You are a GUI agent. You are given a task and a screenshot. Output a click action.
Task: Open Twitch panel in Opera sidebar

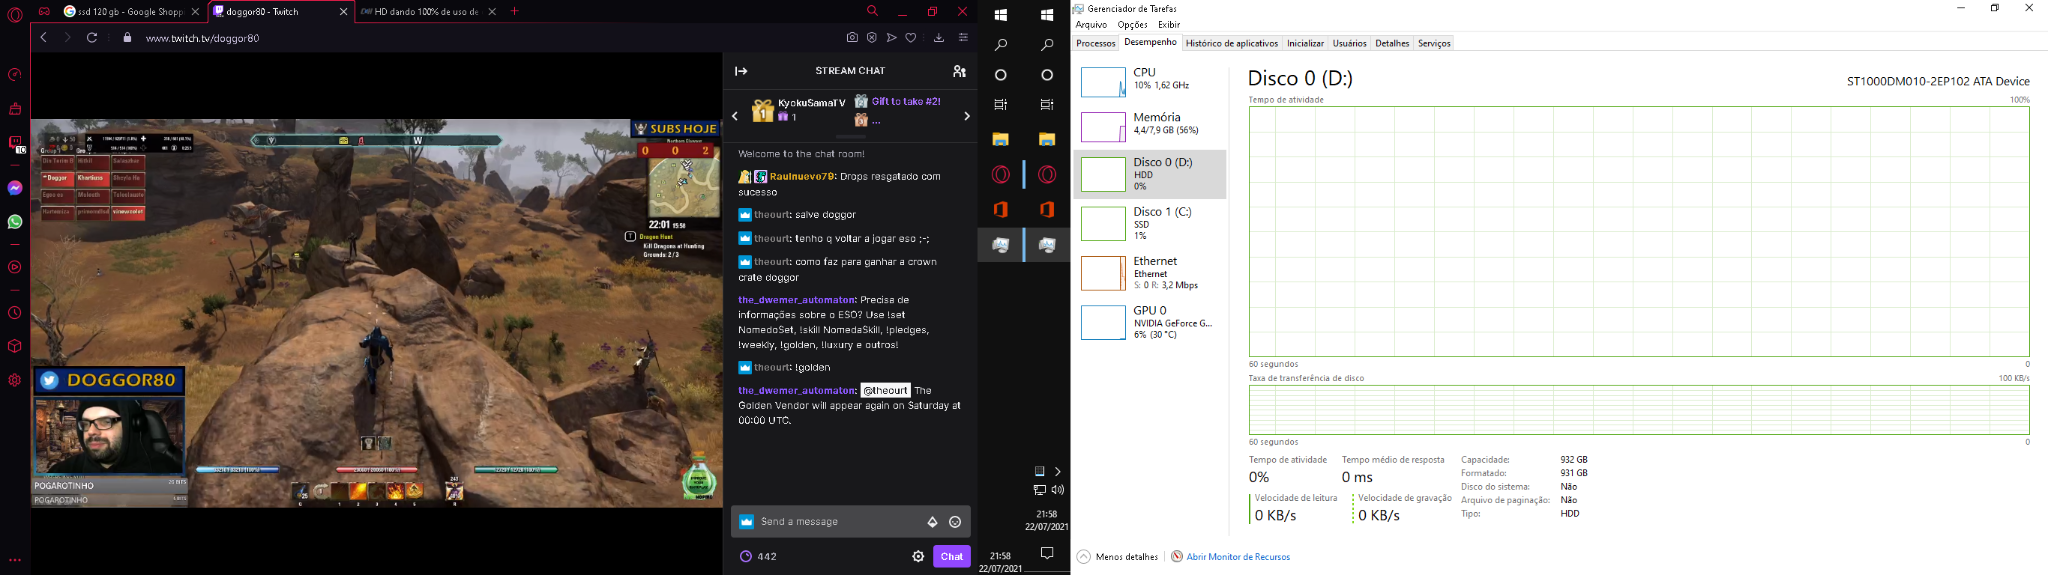[15, 143]
